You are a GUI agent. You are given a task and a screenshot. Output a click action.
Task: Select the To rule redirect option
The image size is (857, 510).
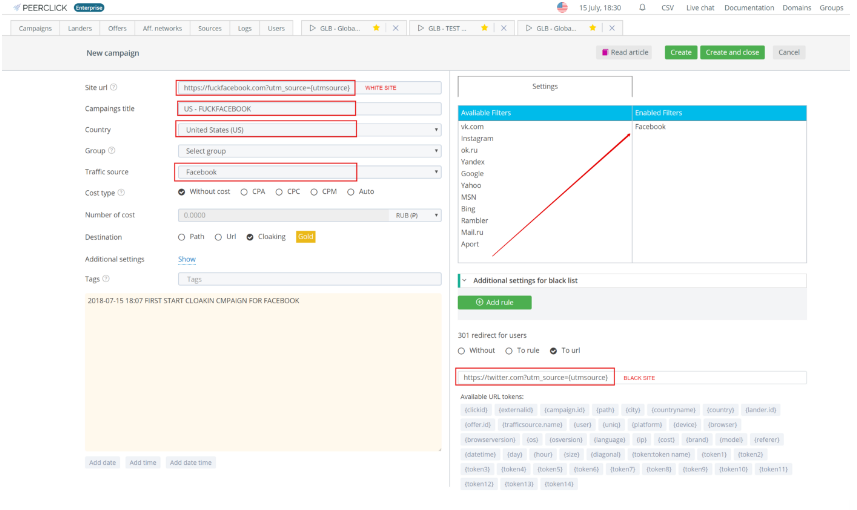[x=508, y=351]
